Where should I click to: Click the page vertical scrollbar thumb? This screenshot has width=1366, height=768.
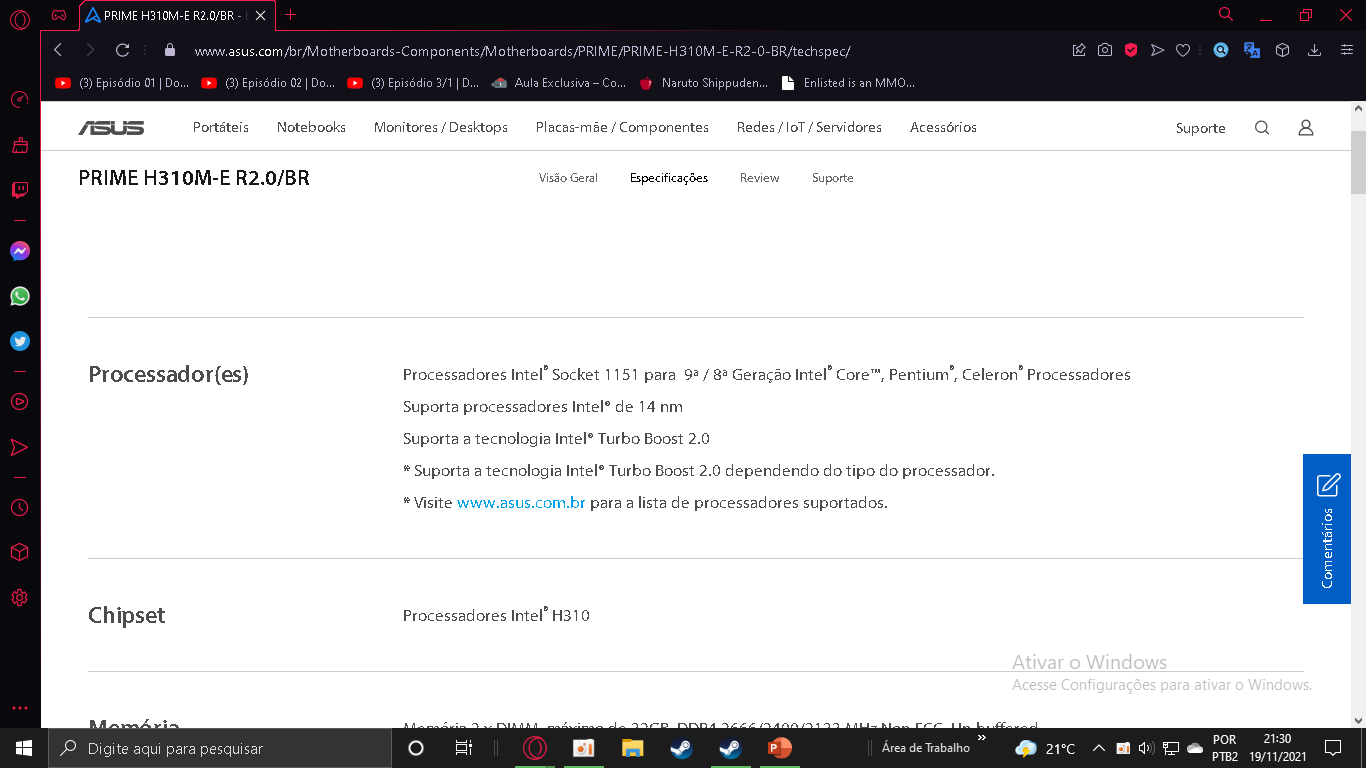tap(1358, 162)
